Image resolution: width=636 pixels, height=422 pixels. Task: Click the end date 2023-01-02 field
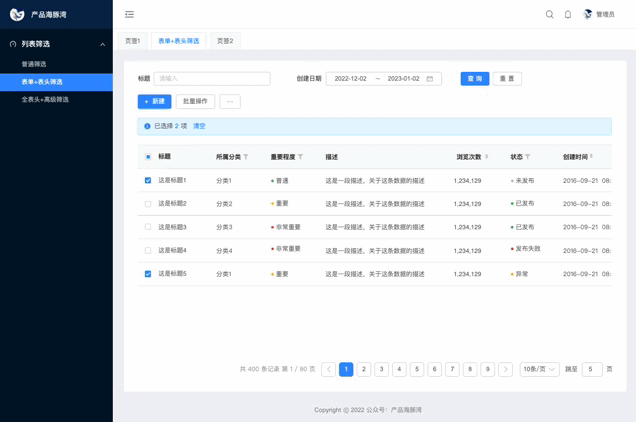coord(404,79)
